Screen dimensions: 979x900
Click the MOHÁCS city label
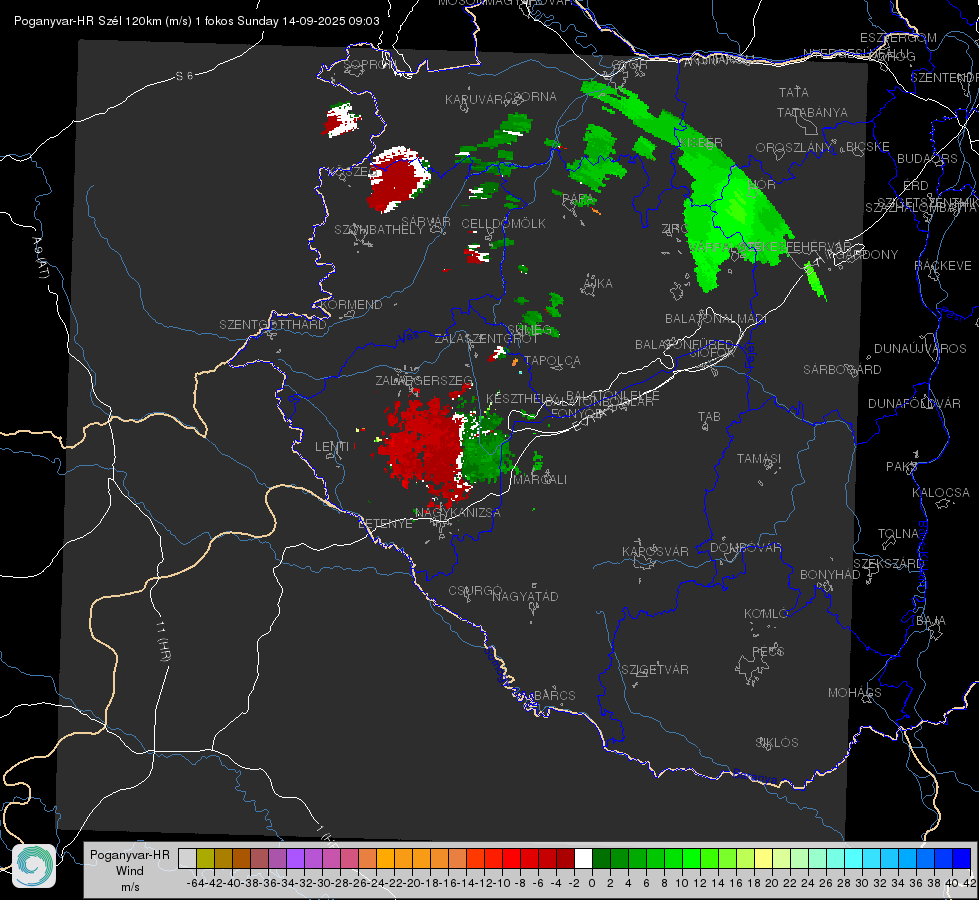click(855, 693)
